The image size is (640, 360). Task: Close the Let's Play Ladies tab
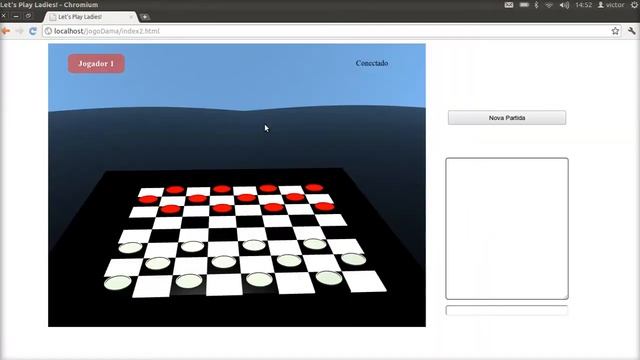point(131,17)
